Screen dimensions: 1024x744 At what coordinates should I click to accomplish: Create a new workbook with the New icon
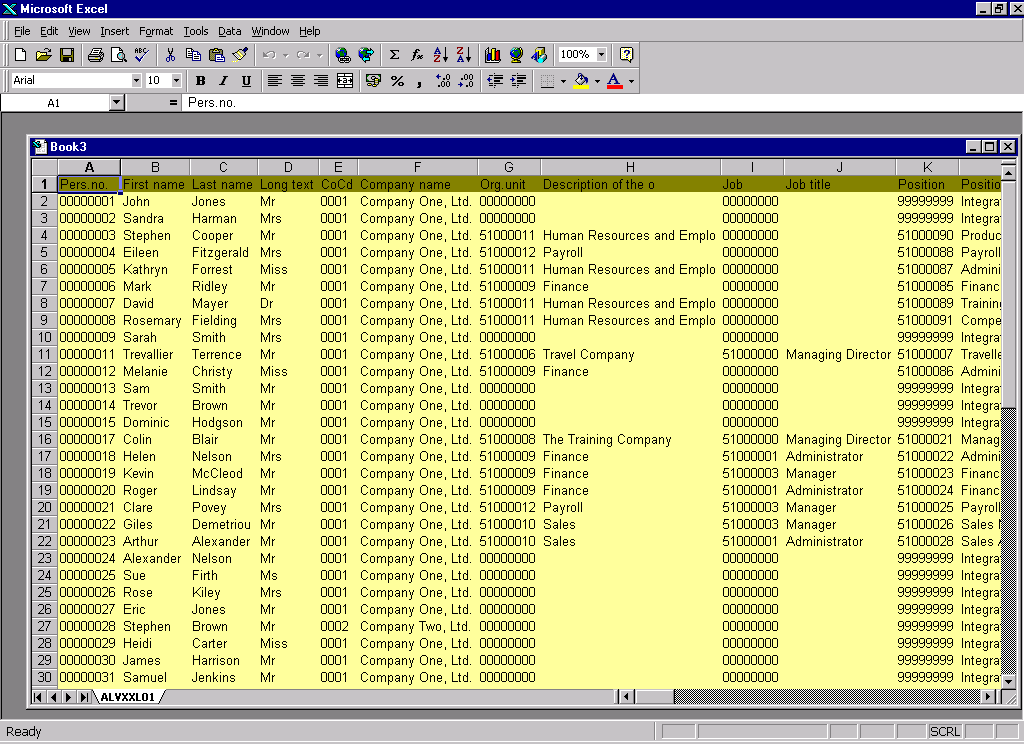(x=20, y=55)
